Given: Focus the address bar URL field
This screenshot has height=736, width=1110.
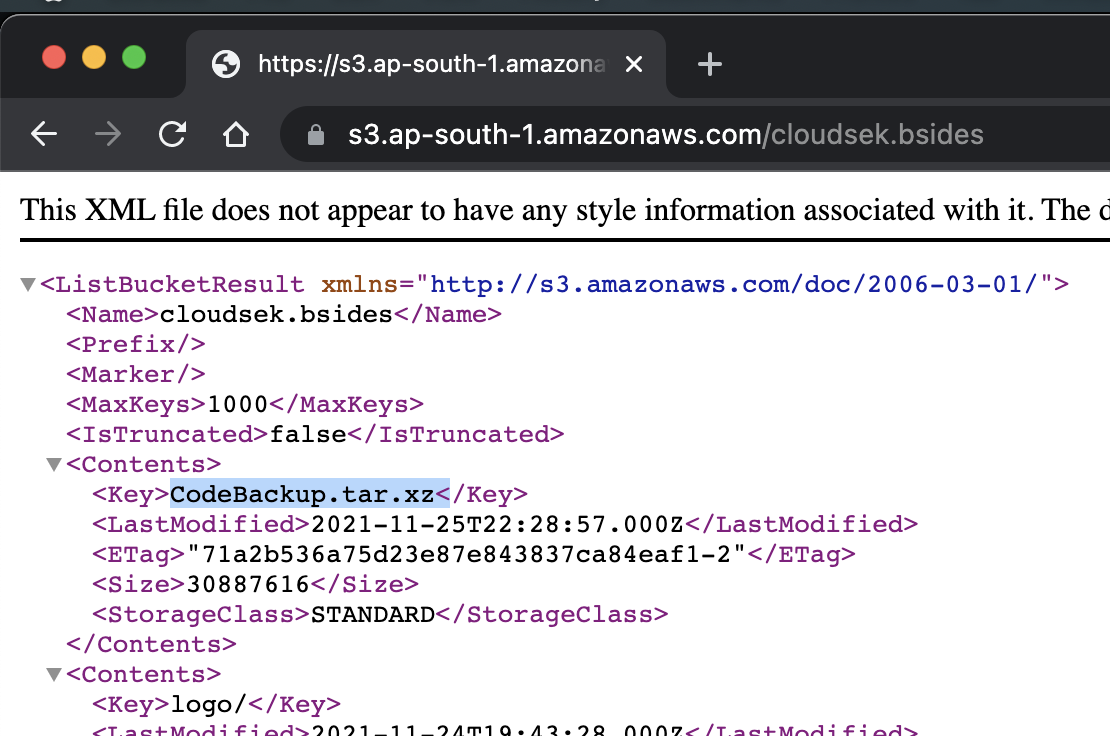Looking at the screenshot, I should (x=695, y=134).
